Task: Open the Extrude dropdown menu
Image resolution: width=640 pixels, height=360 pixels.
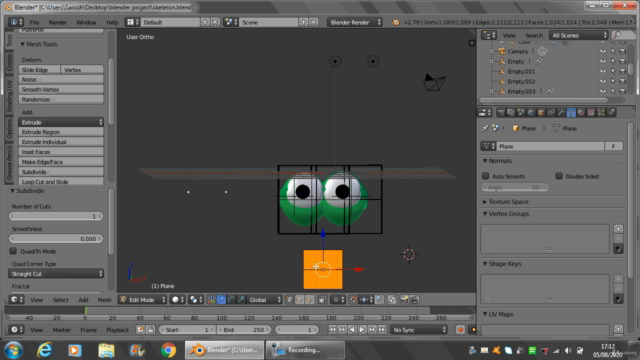Action: (x=60, y=122)
